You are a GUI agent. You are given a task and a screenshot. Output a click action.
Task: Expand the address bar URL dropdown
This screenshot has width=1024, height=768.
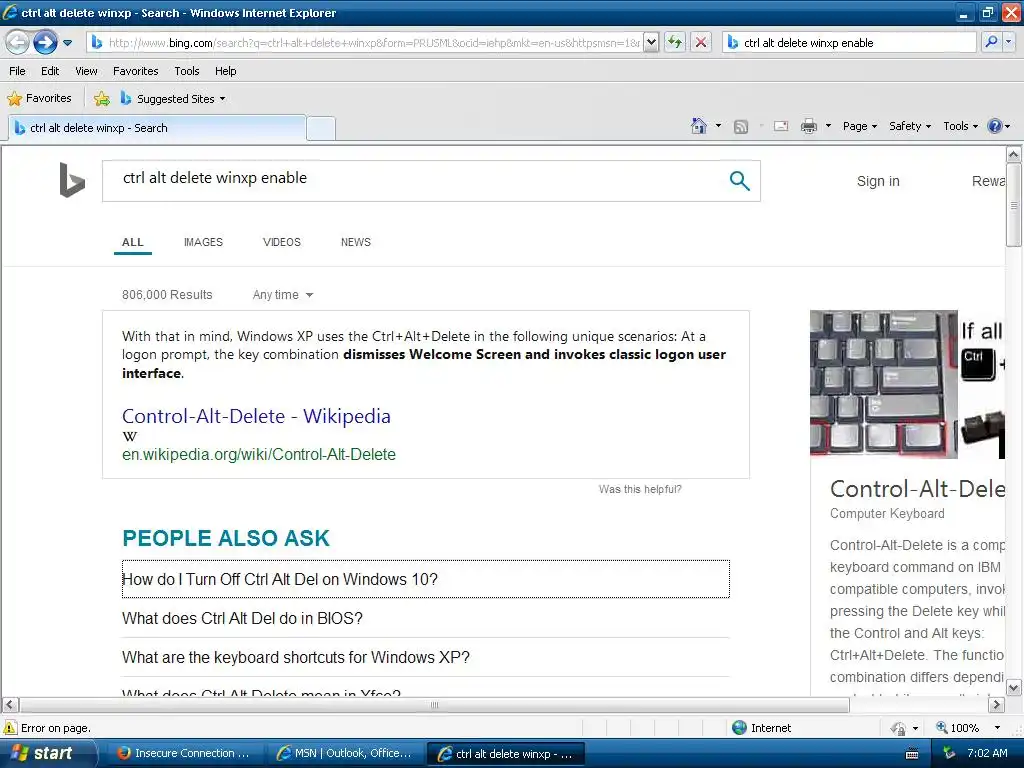tap(651, 42)
